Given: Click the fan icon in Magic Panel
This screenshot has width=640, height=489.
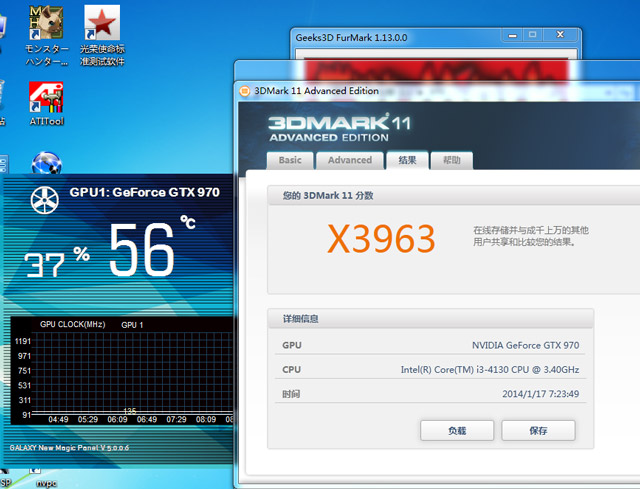Looking at the screenshot, I should [x=44, y=200].
